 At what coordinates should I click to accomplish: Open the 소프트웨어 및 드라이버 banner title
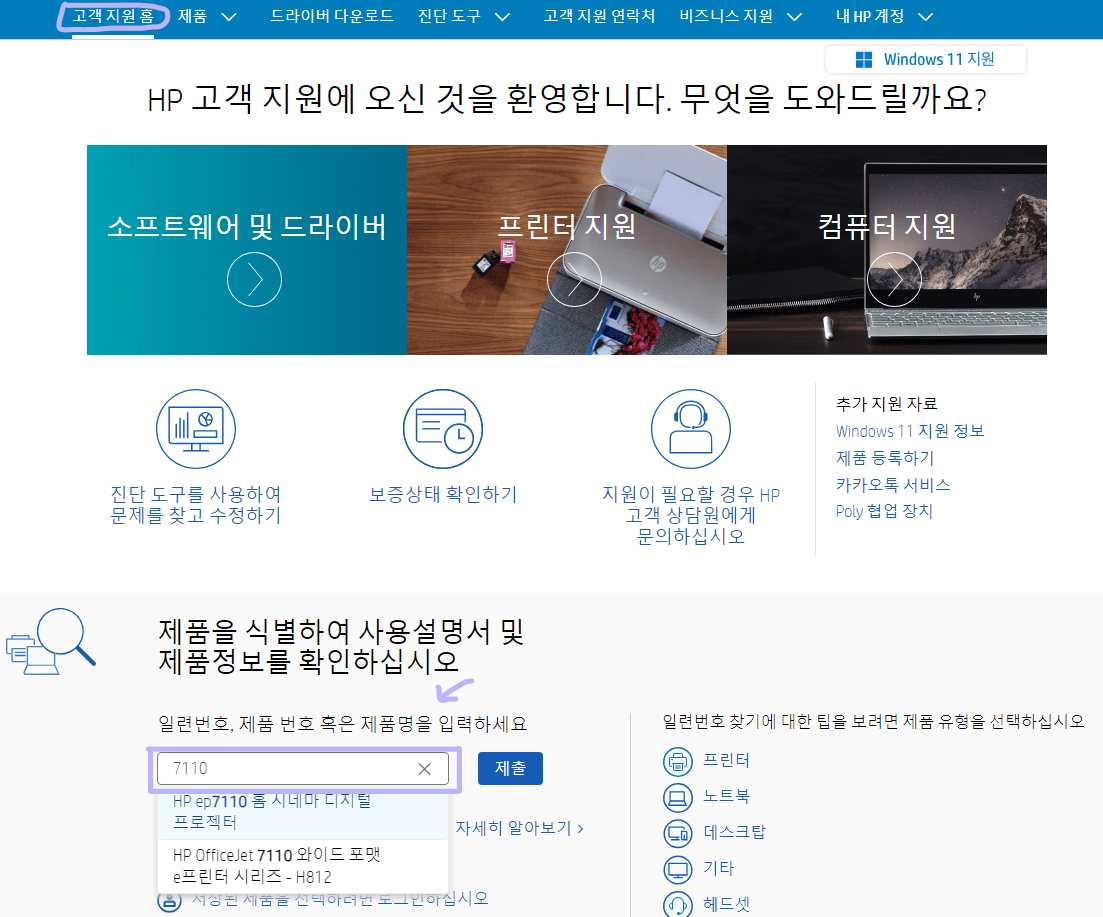[x=247, y=226]
